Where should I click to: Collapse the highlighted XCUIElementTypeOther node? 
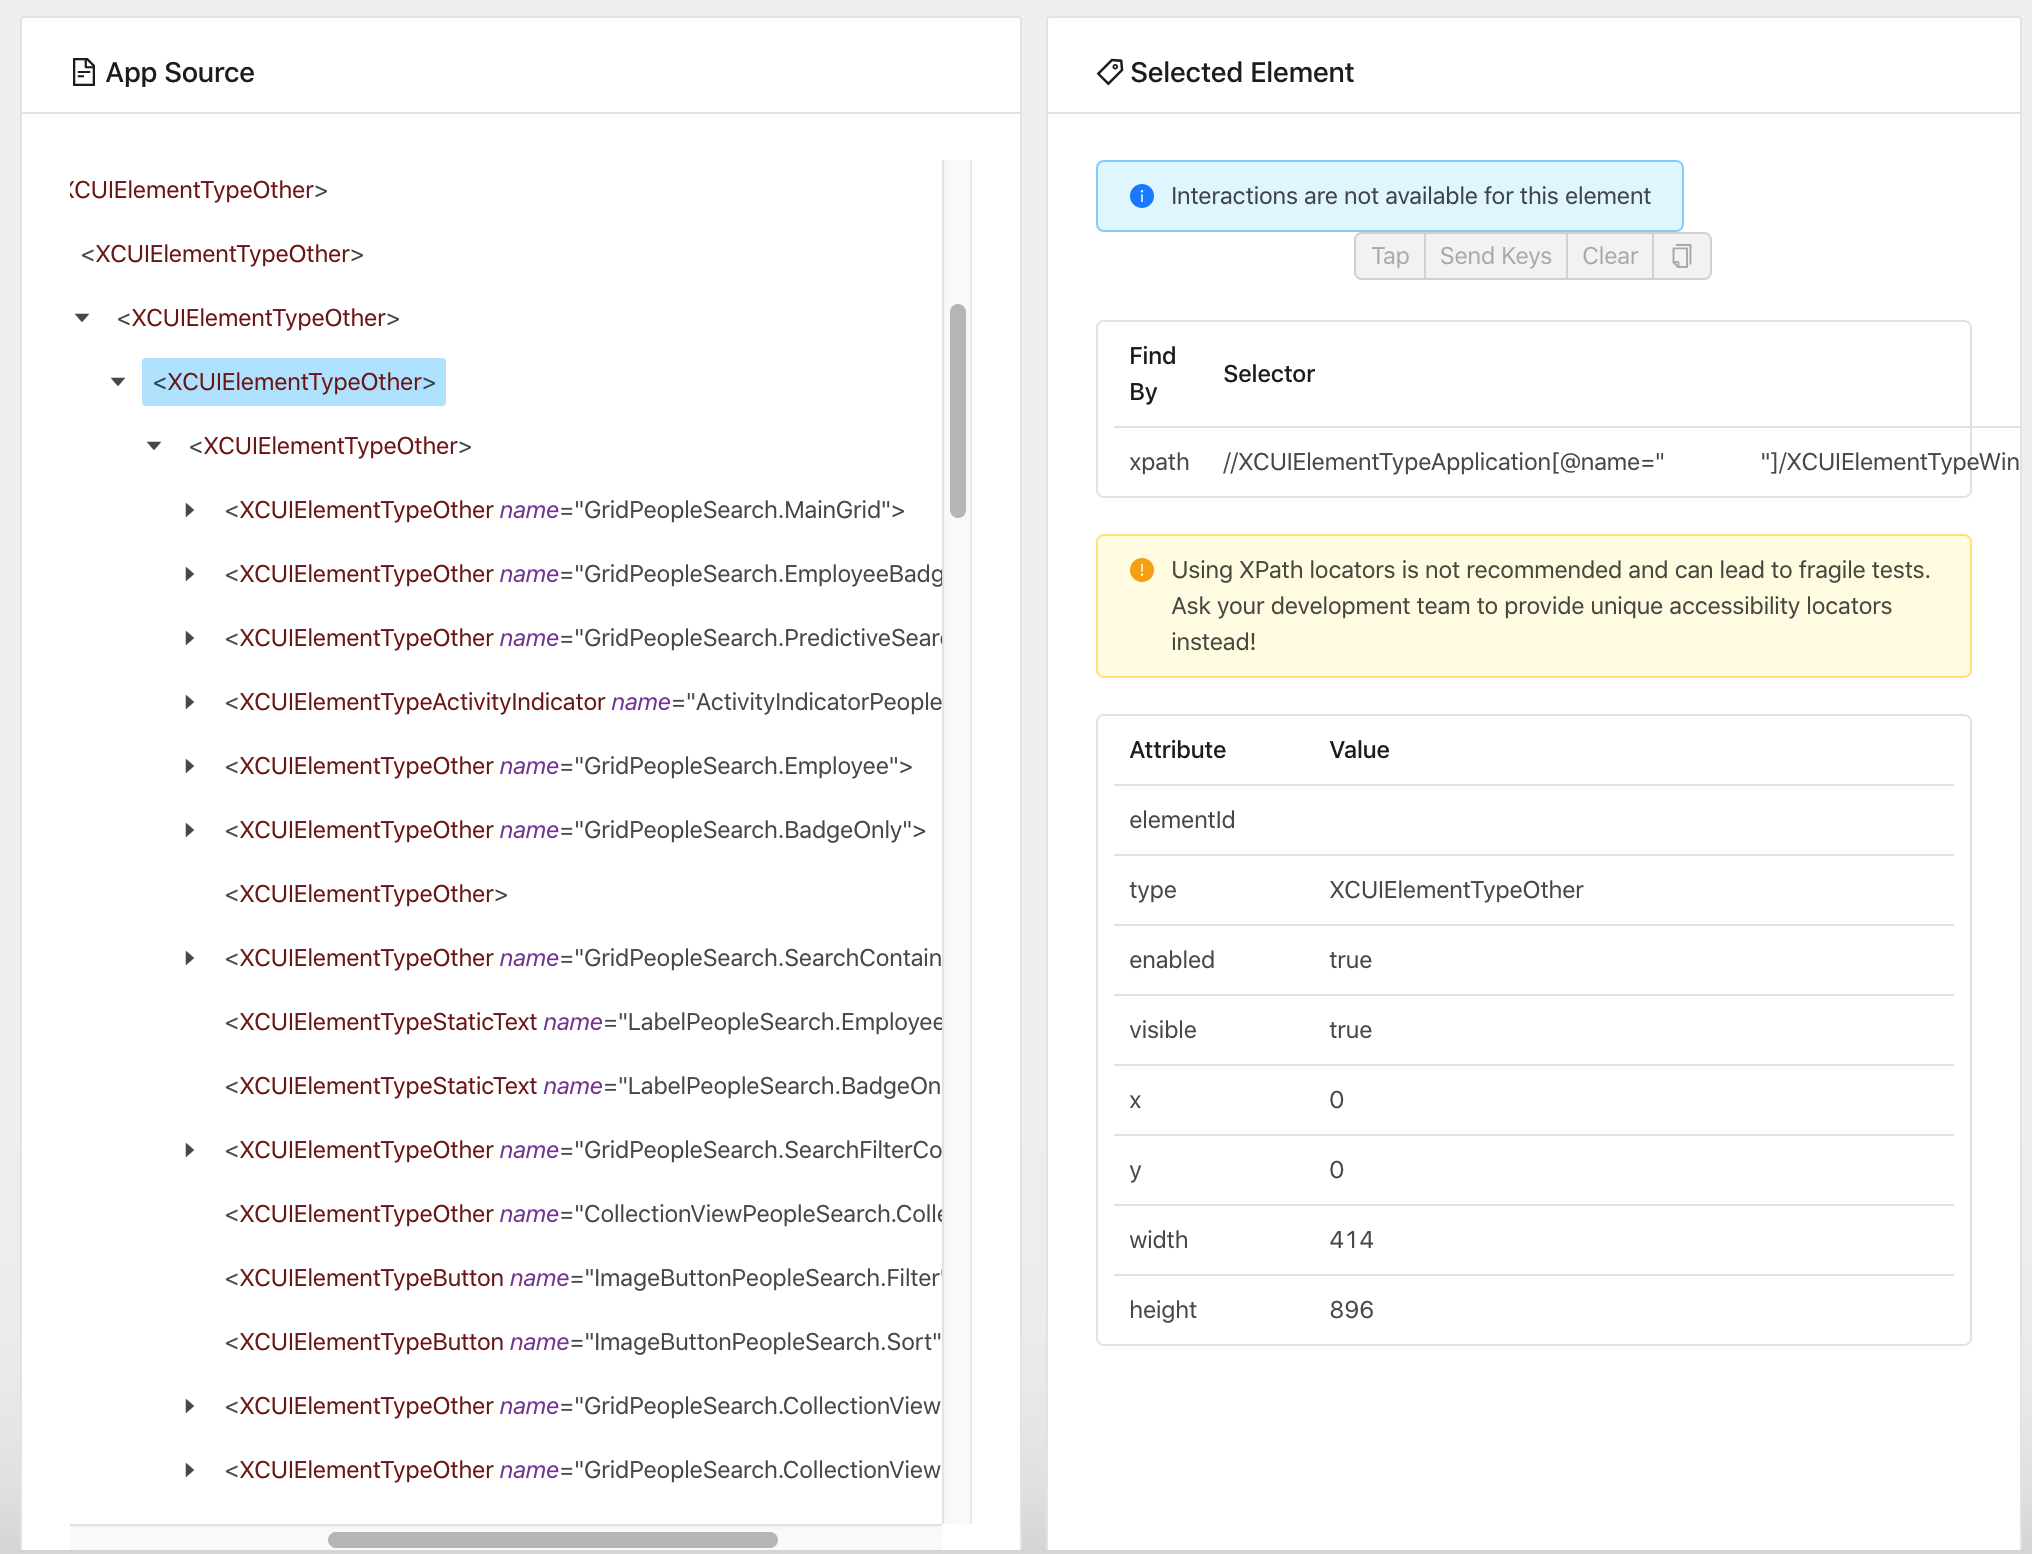click(118, 382)
